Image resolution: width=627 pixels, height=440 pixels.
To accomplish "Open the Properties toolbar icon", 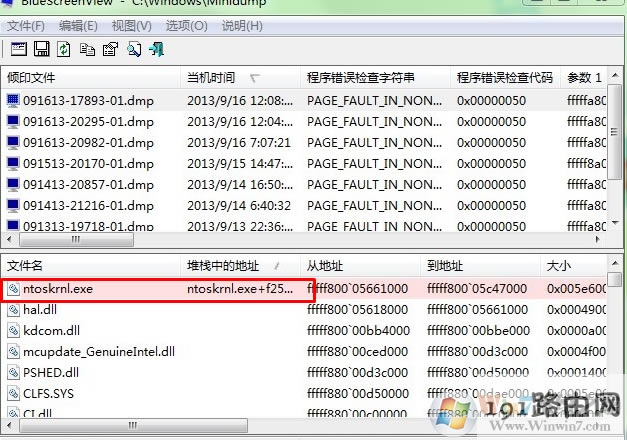I will (x=110, y=49).
